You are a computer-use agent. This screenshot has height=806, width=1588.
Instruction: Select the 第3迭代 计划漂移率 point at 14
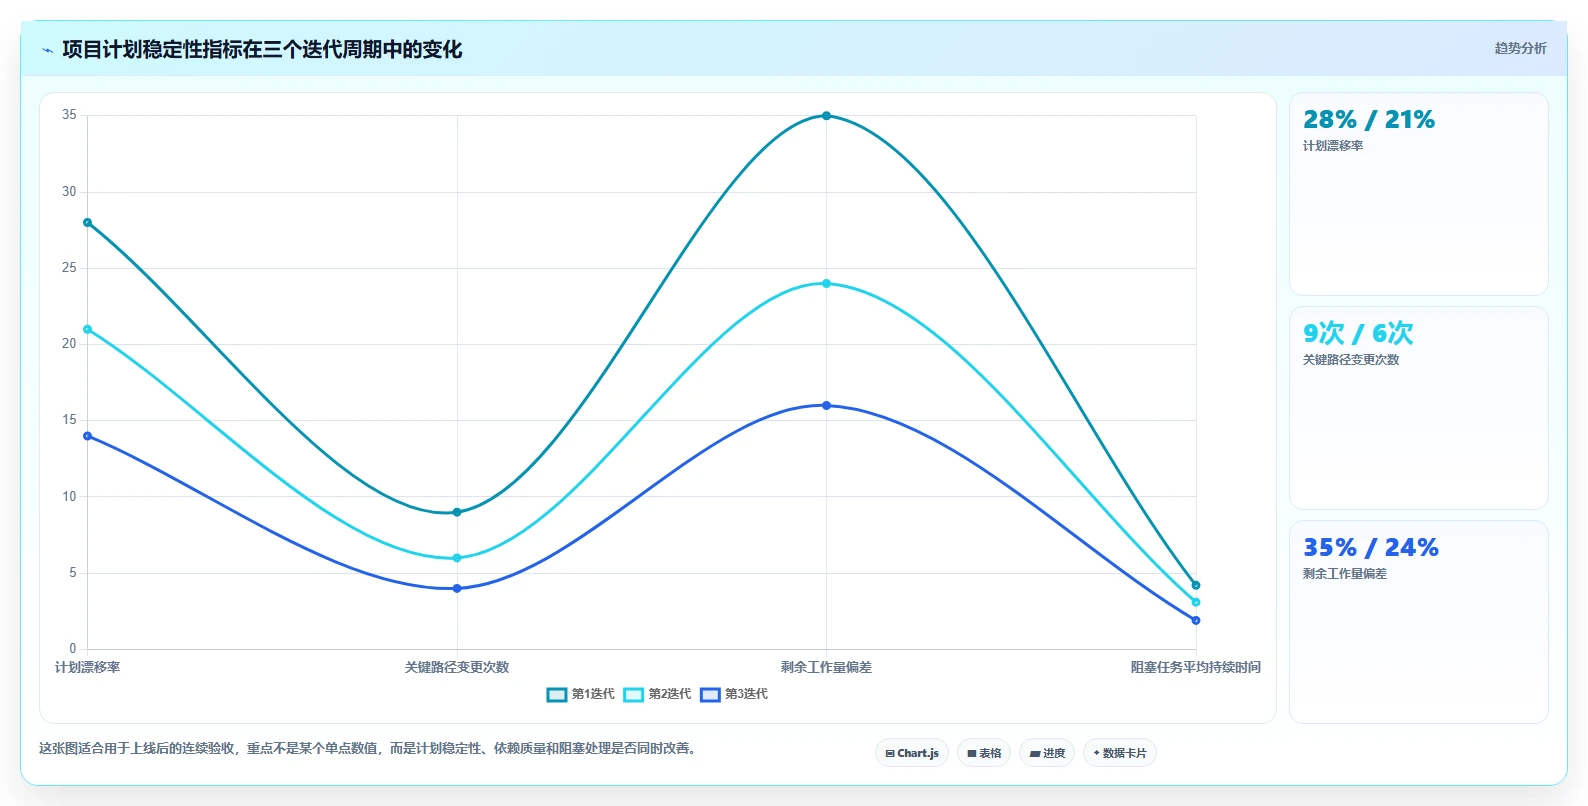pyautogui.click(x=88, y=436)
